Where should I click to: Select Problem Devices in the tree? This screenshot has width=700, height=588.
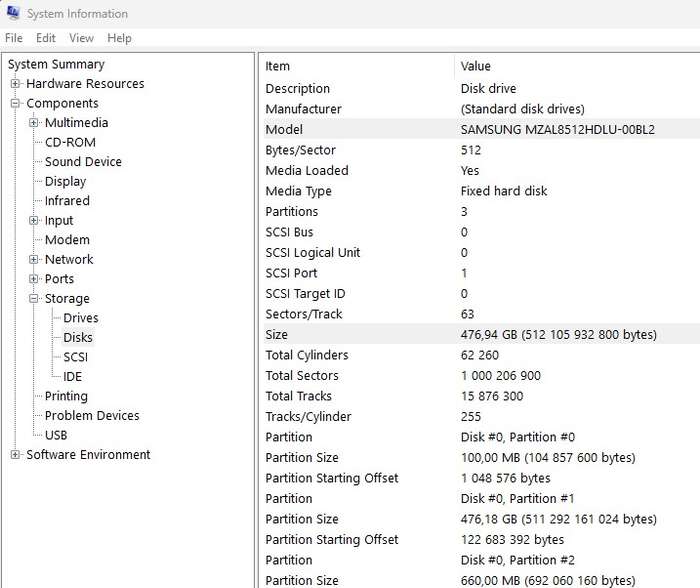point(92,416)
